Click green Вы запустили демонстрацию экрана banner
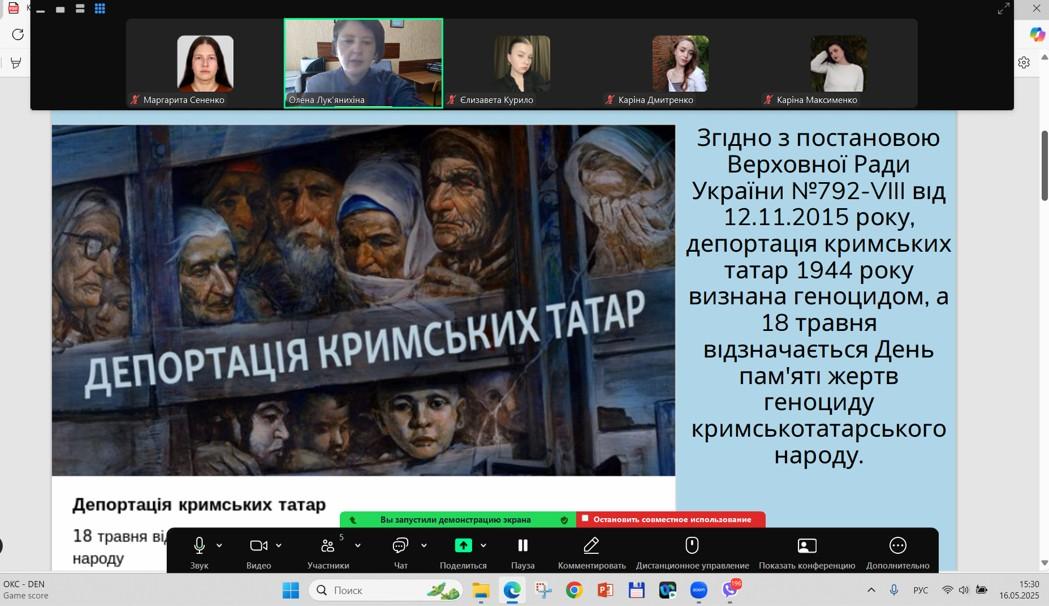Viewport: 1049px width, 606px height. tap(455, 520)
